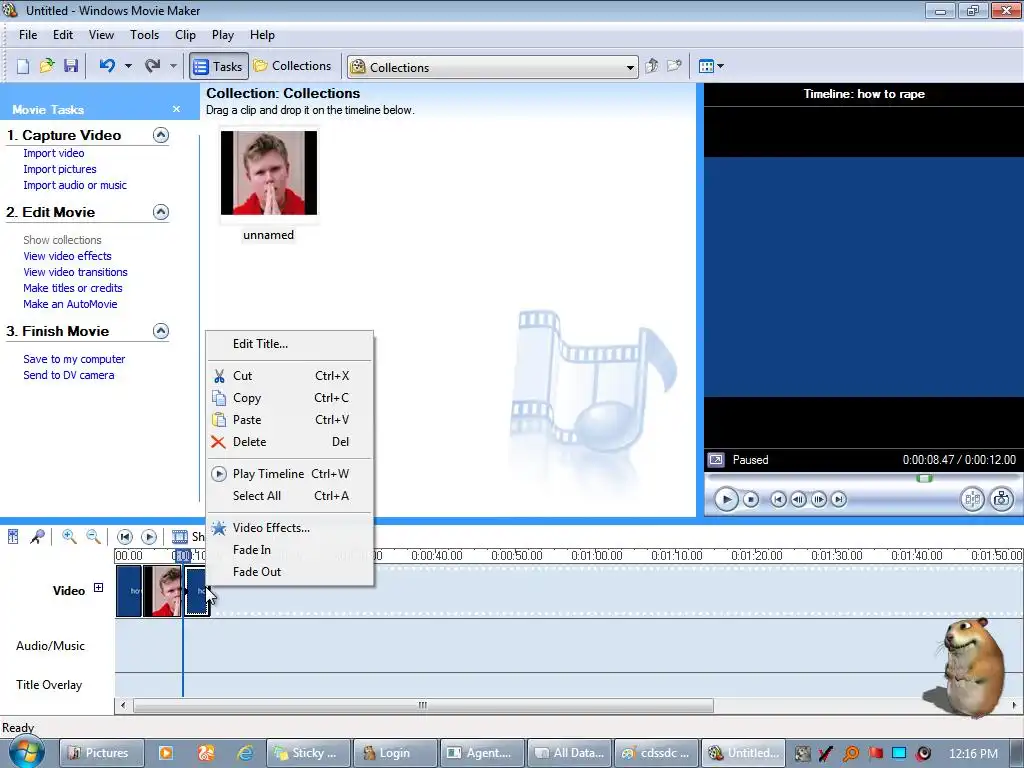The width and height of the screenshot is (1024, 768).
Task: Close the Movie Tasks pane
Action: (x=176, y=109)
